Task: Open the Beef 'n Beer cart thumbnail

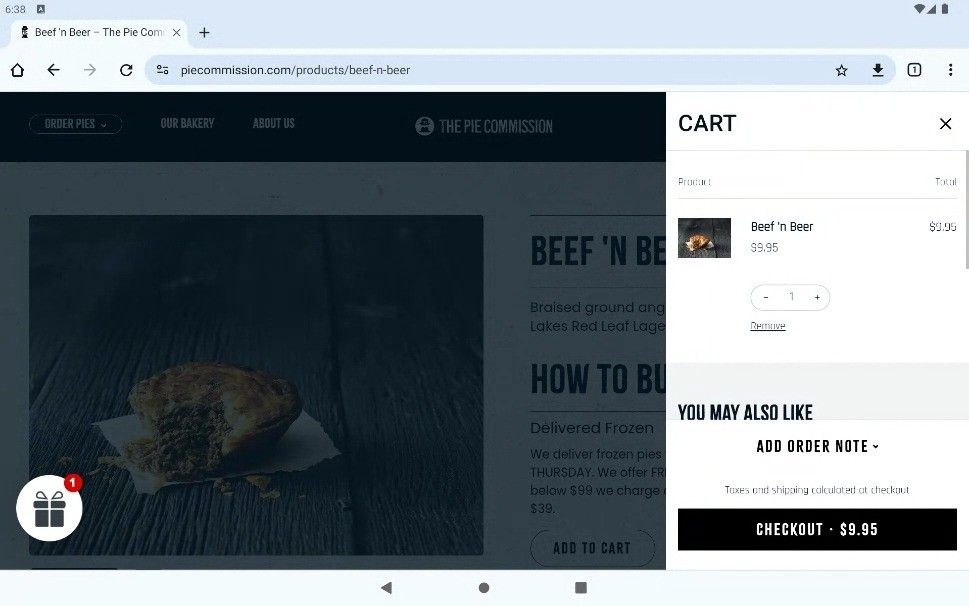Action: click(x=704, y=238)
